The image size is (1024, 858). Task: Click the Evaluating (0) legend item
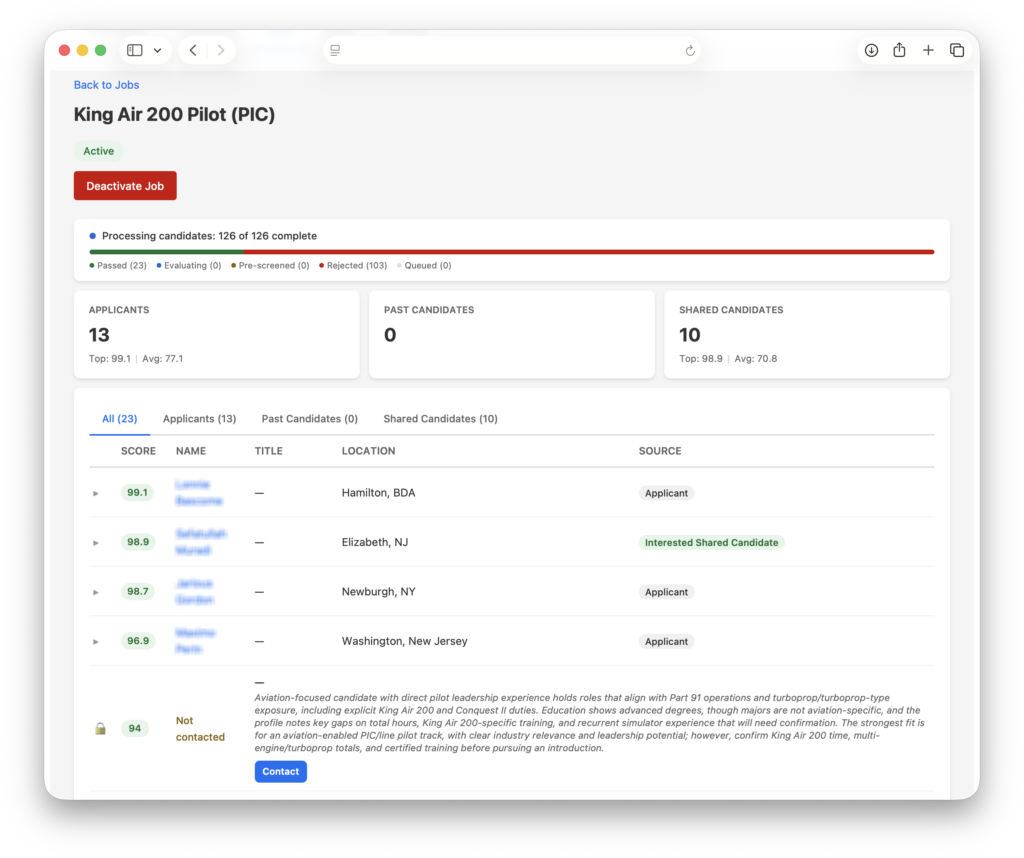189,266
